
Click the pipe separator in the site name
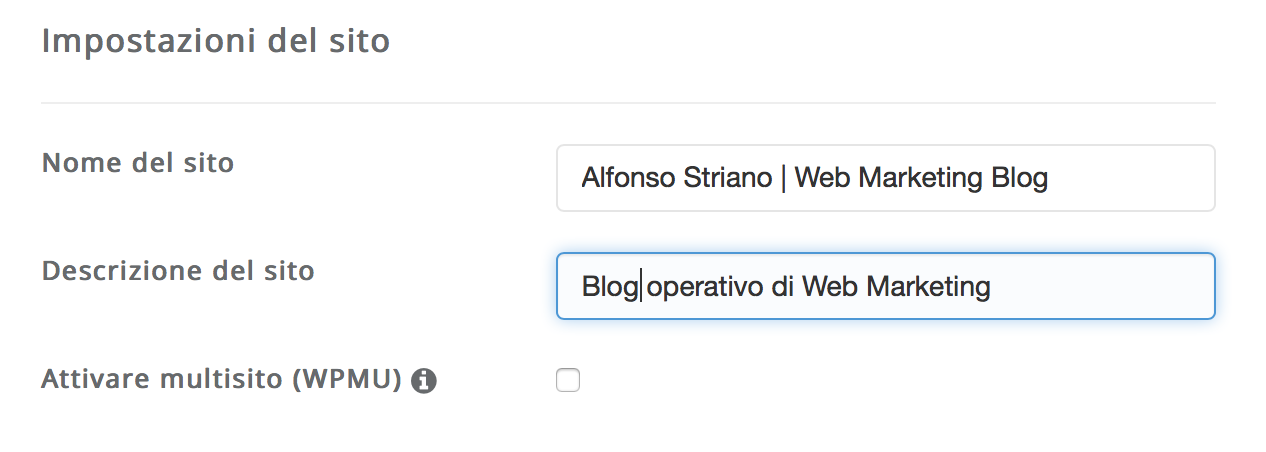pyautogui.click(x=782, y=178)
